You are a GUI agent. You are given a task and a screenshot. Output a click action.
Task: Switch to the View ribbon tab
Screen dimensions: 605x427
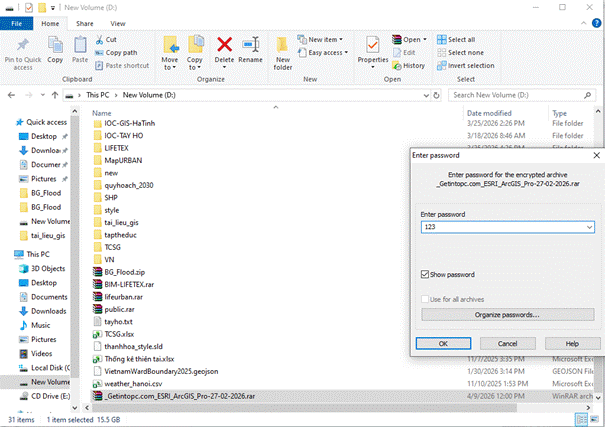tap(118, 22)
